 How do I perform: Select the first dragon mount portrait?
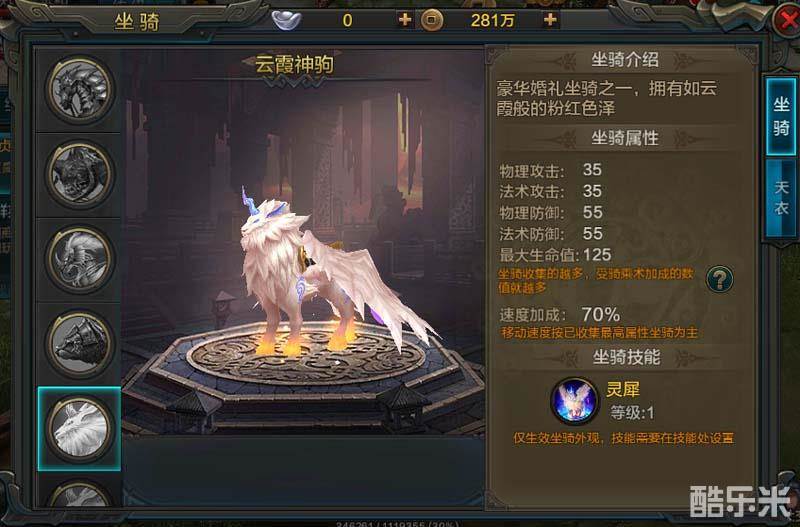tap(80, 89)
